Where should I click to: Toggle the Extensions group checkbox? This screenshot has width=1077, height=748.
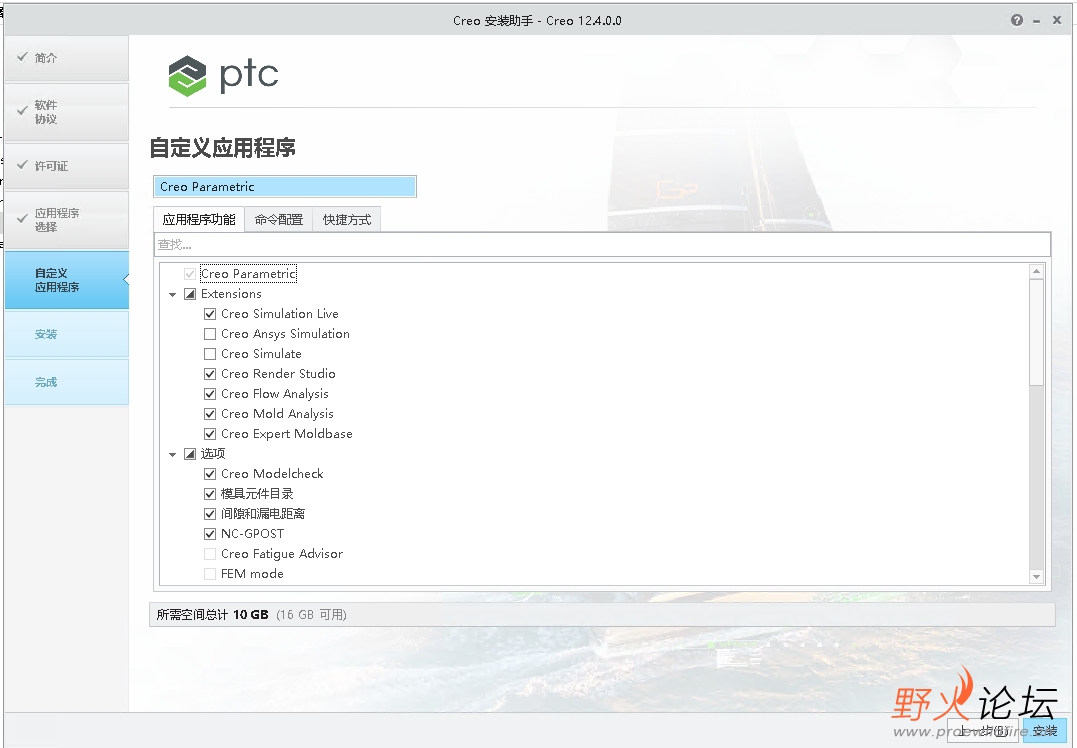pos(190,294)
